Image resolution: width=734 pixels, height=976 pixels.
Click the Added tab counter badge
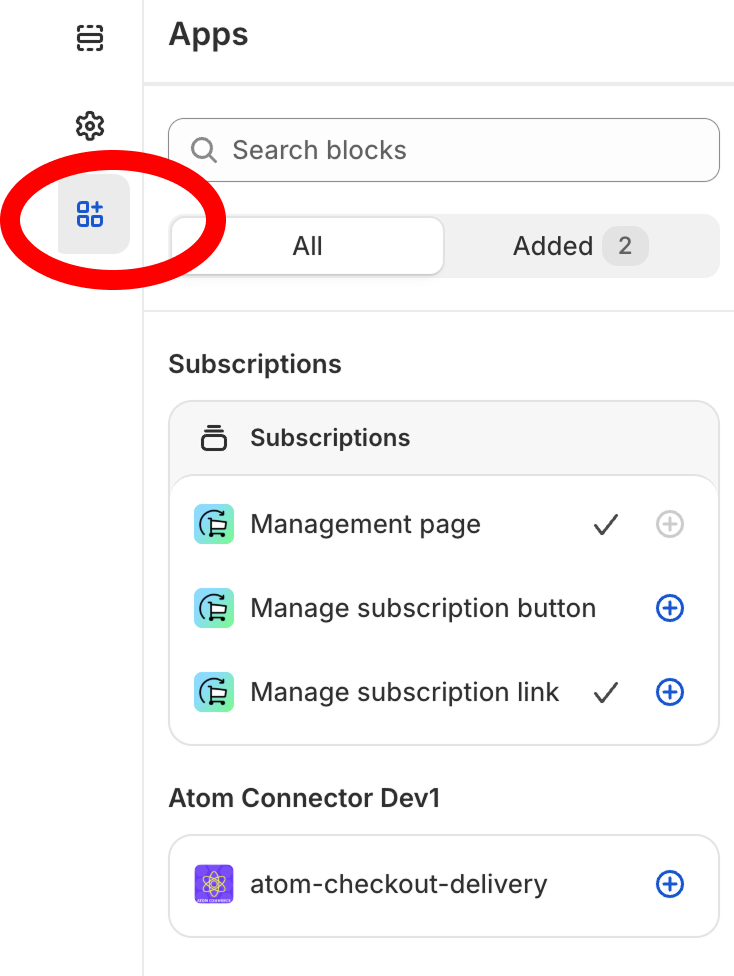coord(626,245)
